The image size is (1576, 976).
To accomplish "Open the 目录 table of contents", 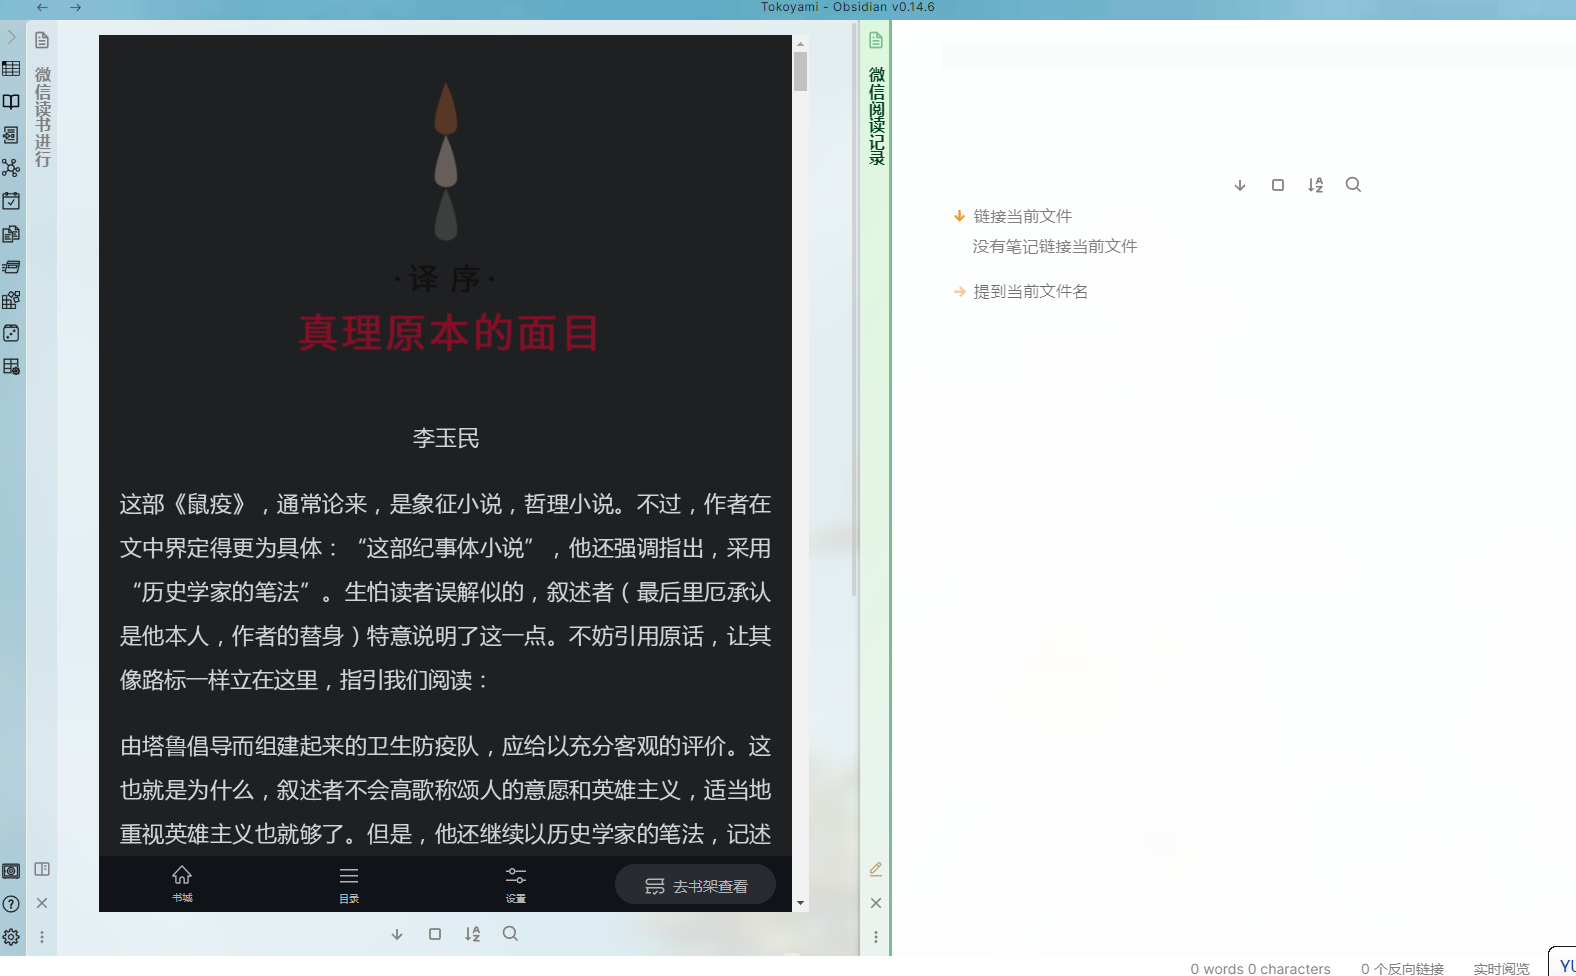I will click(349, 884).
